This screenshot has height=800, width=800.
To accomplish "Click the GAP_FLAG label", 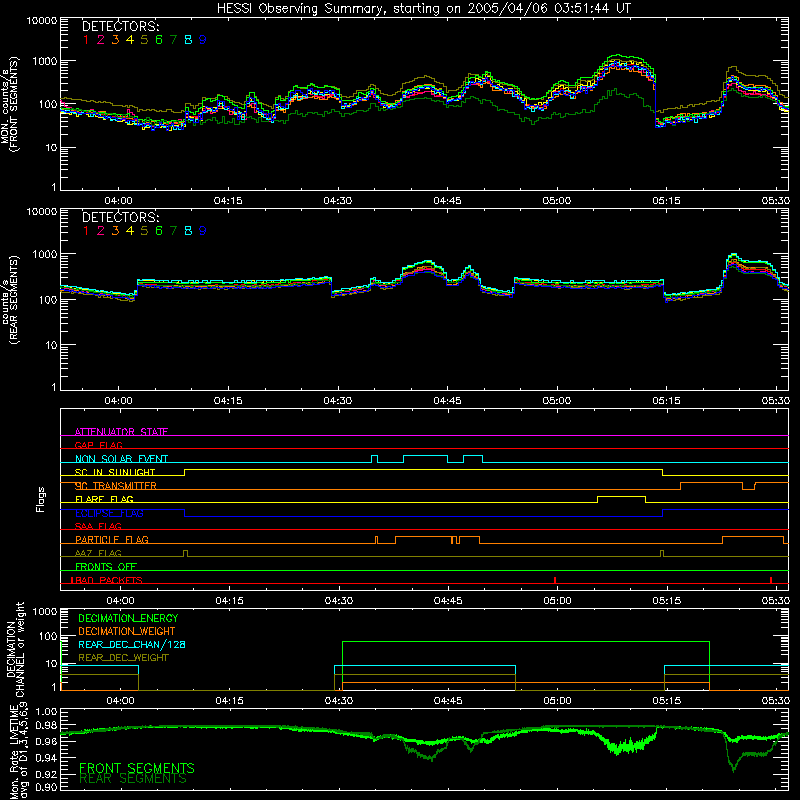I will [99, 445].
